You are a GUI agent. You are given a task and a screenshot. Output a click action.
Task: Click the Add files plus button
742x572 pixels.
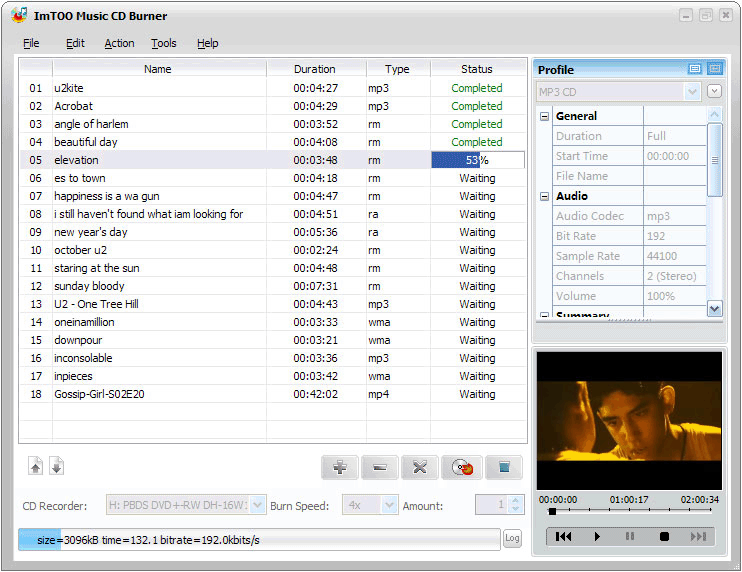(340, 468)
